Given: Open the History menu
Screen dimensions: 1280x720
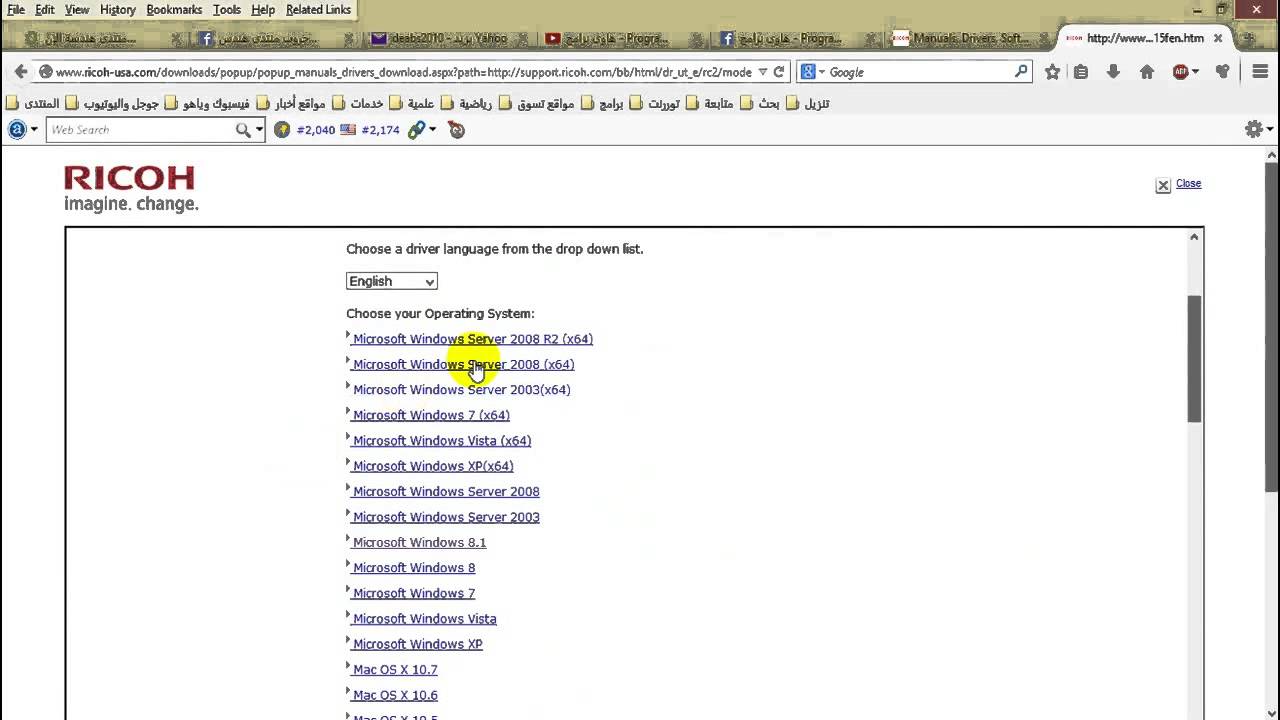Looking at the screenshot, I should pyautogui.click(x=118, y=9).
